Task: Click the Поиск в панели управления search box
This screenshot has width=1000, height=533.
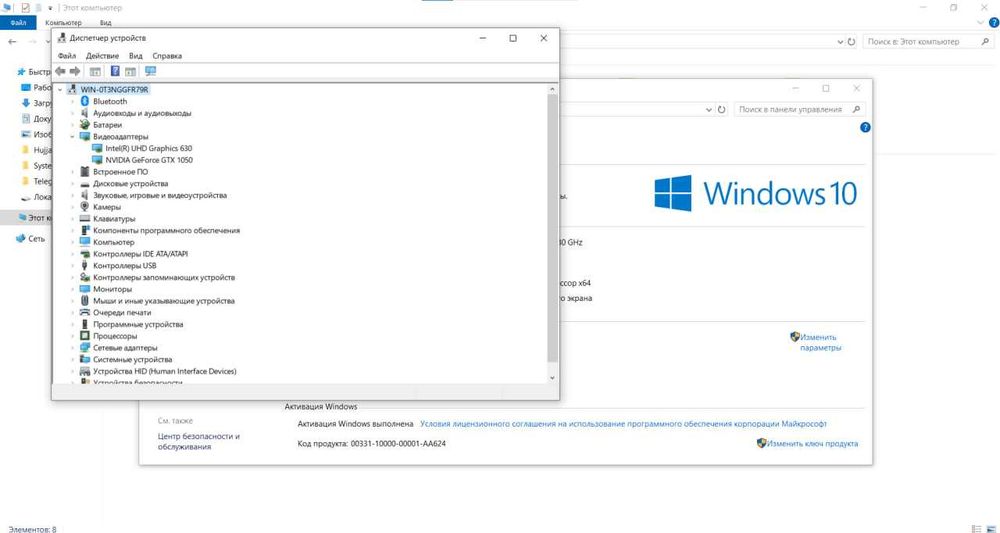Action: (800, 110)
